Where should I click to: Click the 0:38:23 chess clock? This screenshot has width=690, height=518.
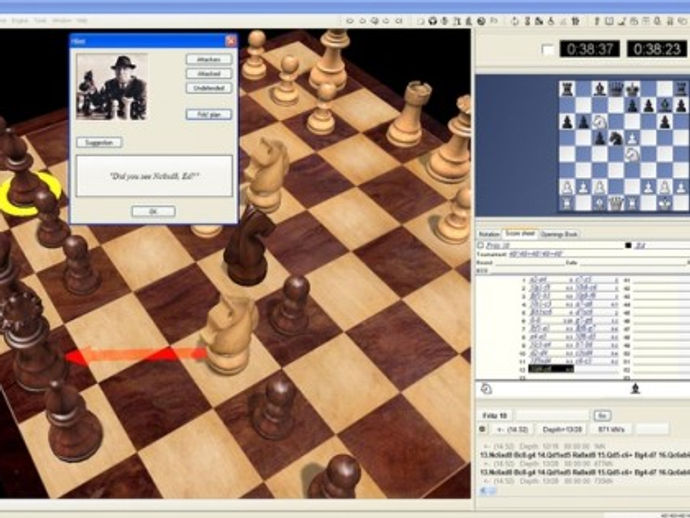coord(657,49)
